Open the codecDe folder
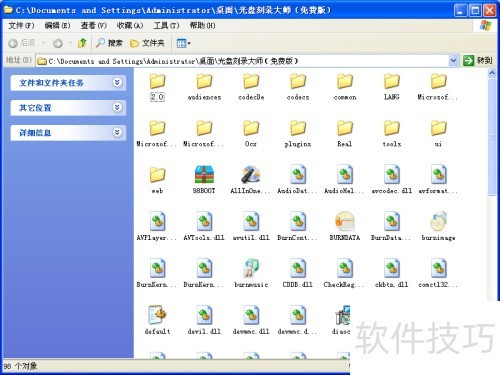The image size is (500, 375). 251,87
